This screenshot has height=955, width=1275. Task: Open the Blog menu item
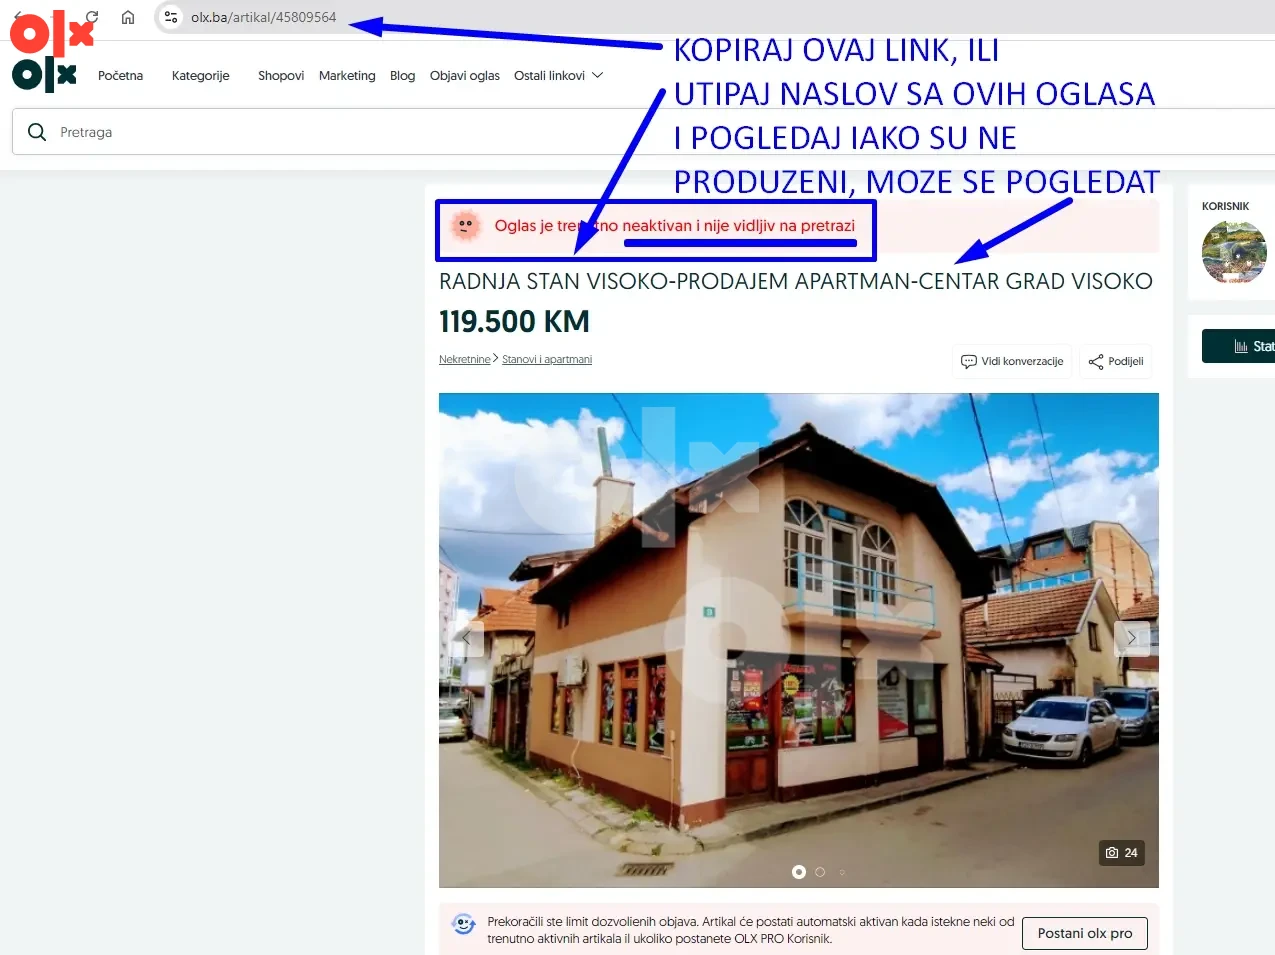tap(402, 76)
